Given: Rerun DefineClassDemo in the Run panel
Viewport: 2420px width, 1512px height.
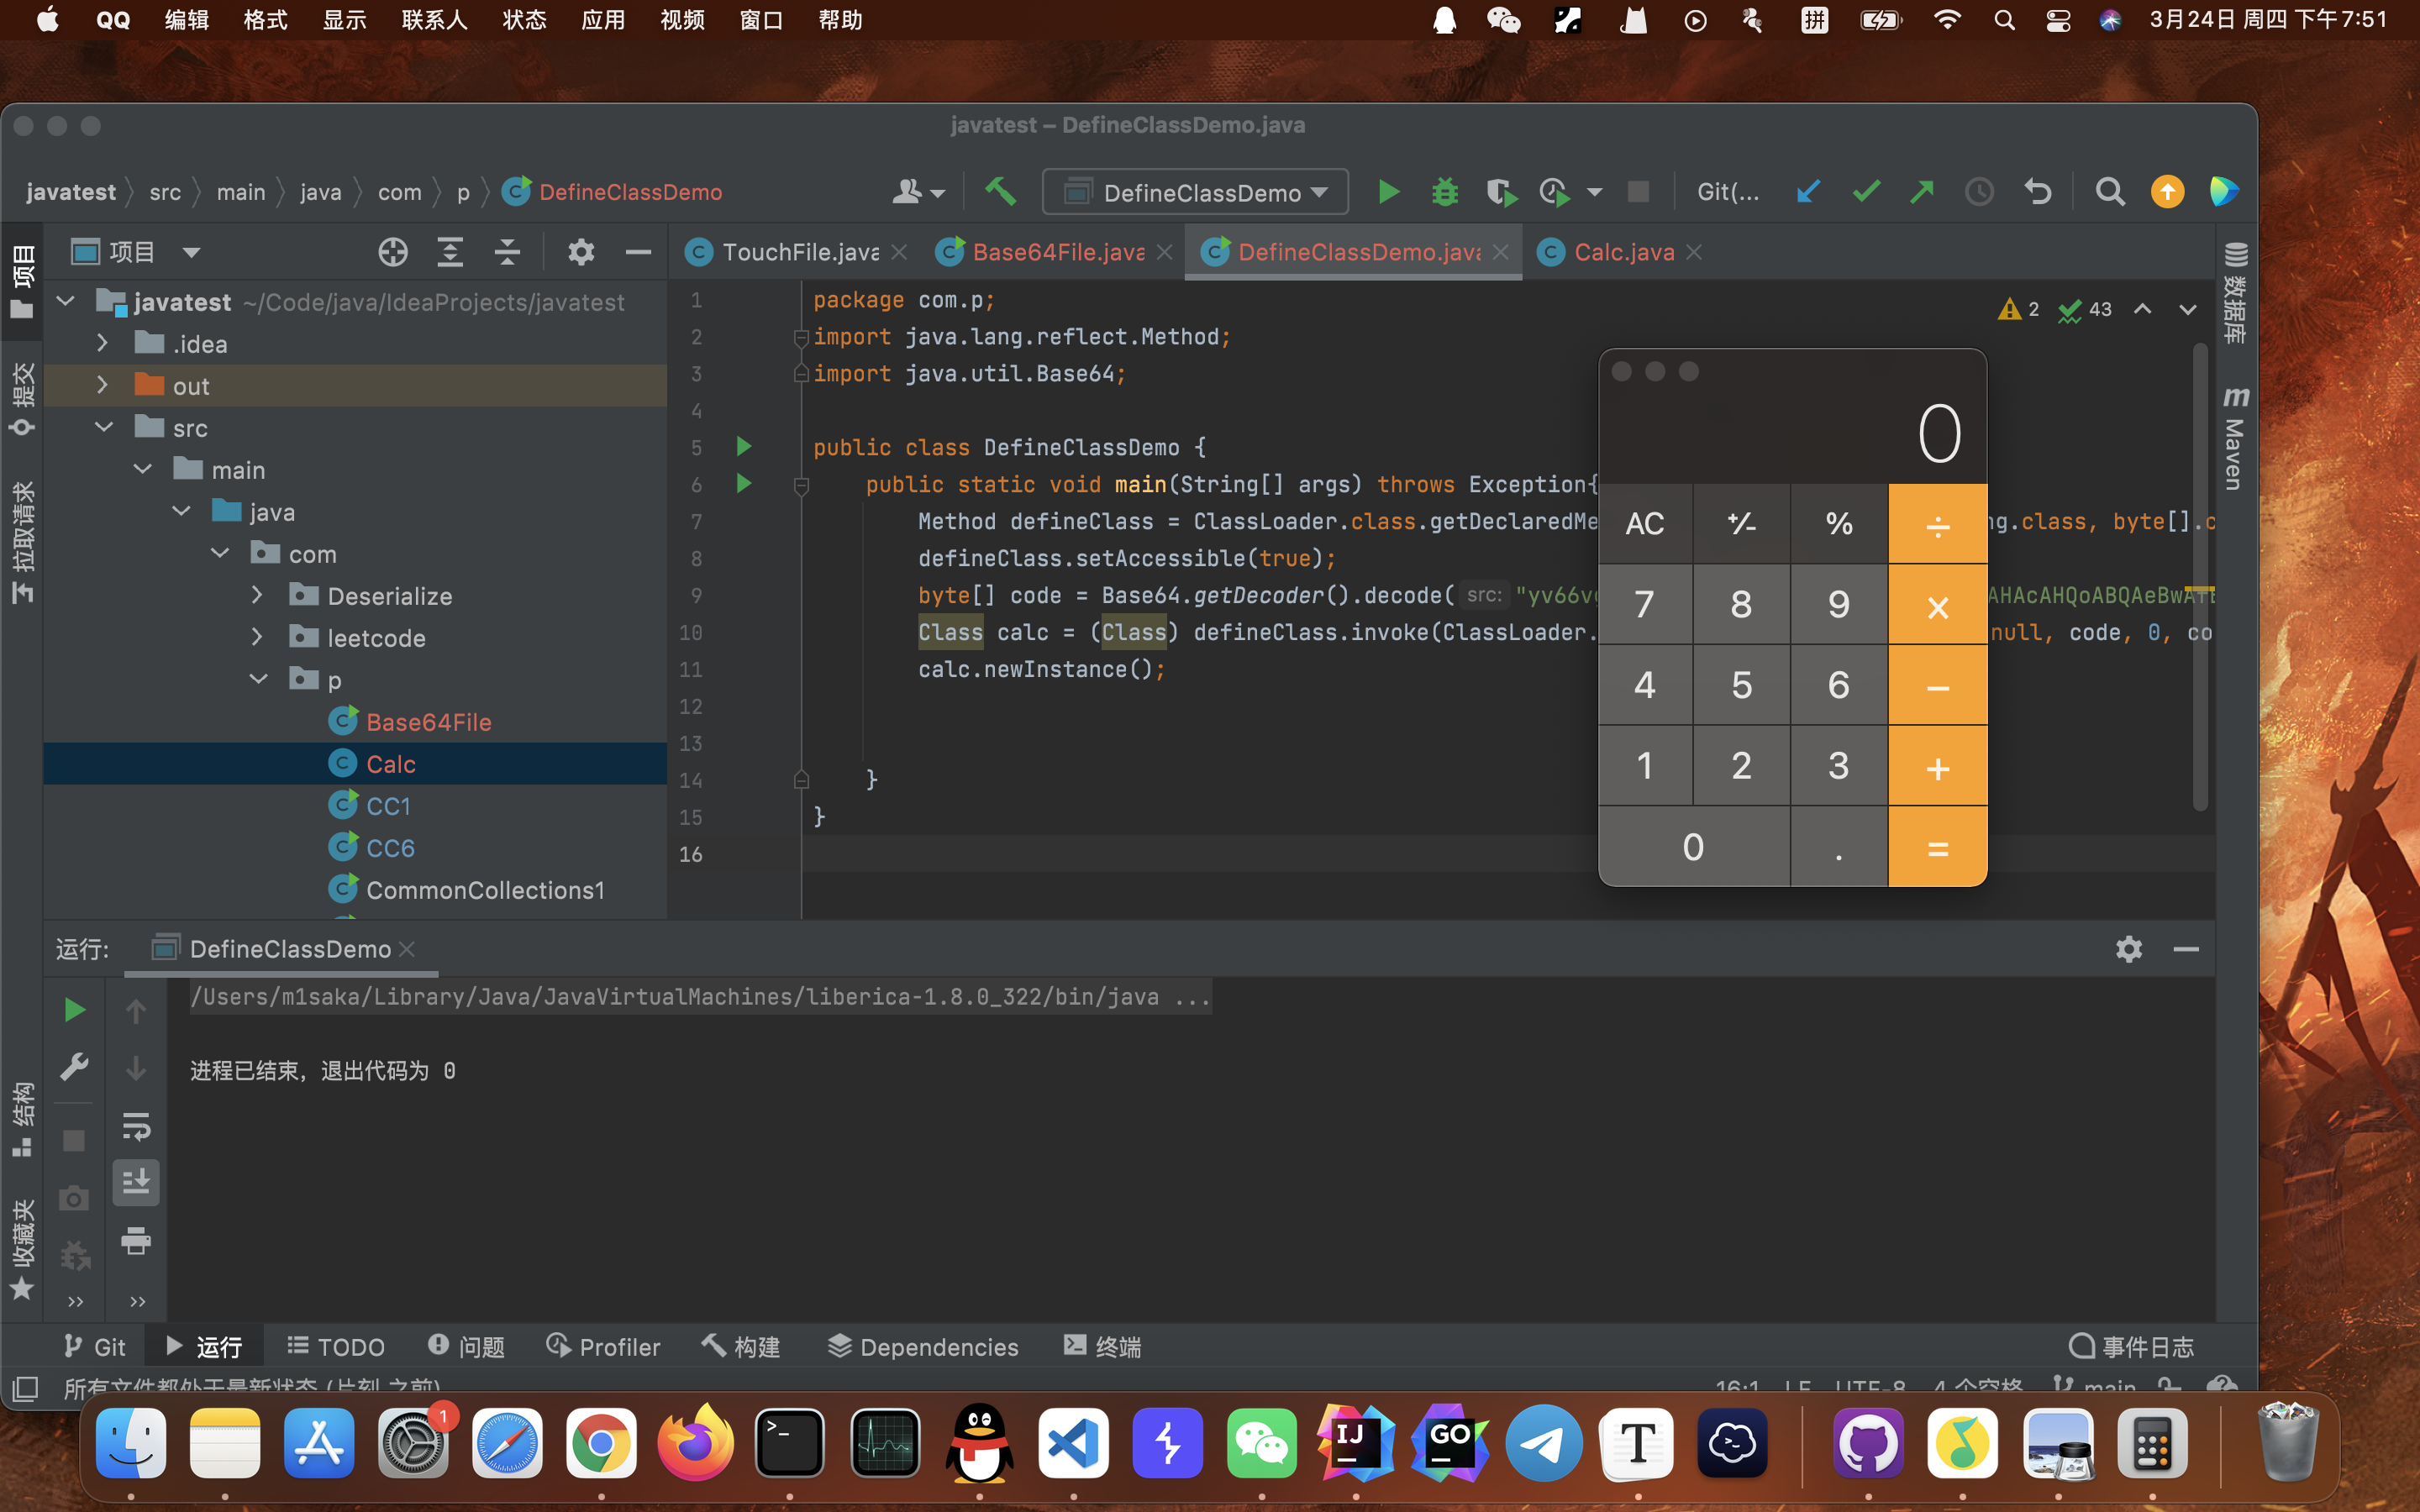Looking at the screenshot, I should coord(74,1010).
